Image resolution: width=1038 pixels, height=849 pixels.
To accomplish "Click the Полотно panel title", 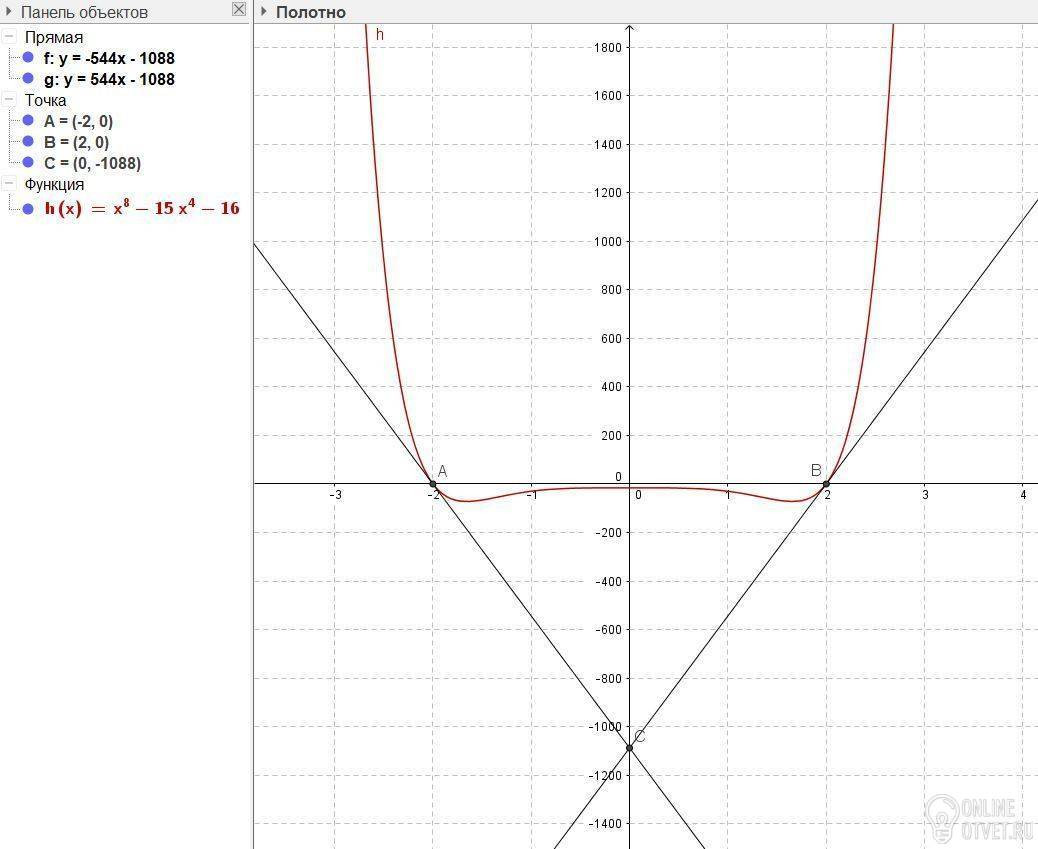I will [x=311, y=12].
